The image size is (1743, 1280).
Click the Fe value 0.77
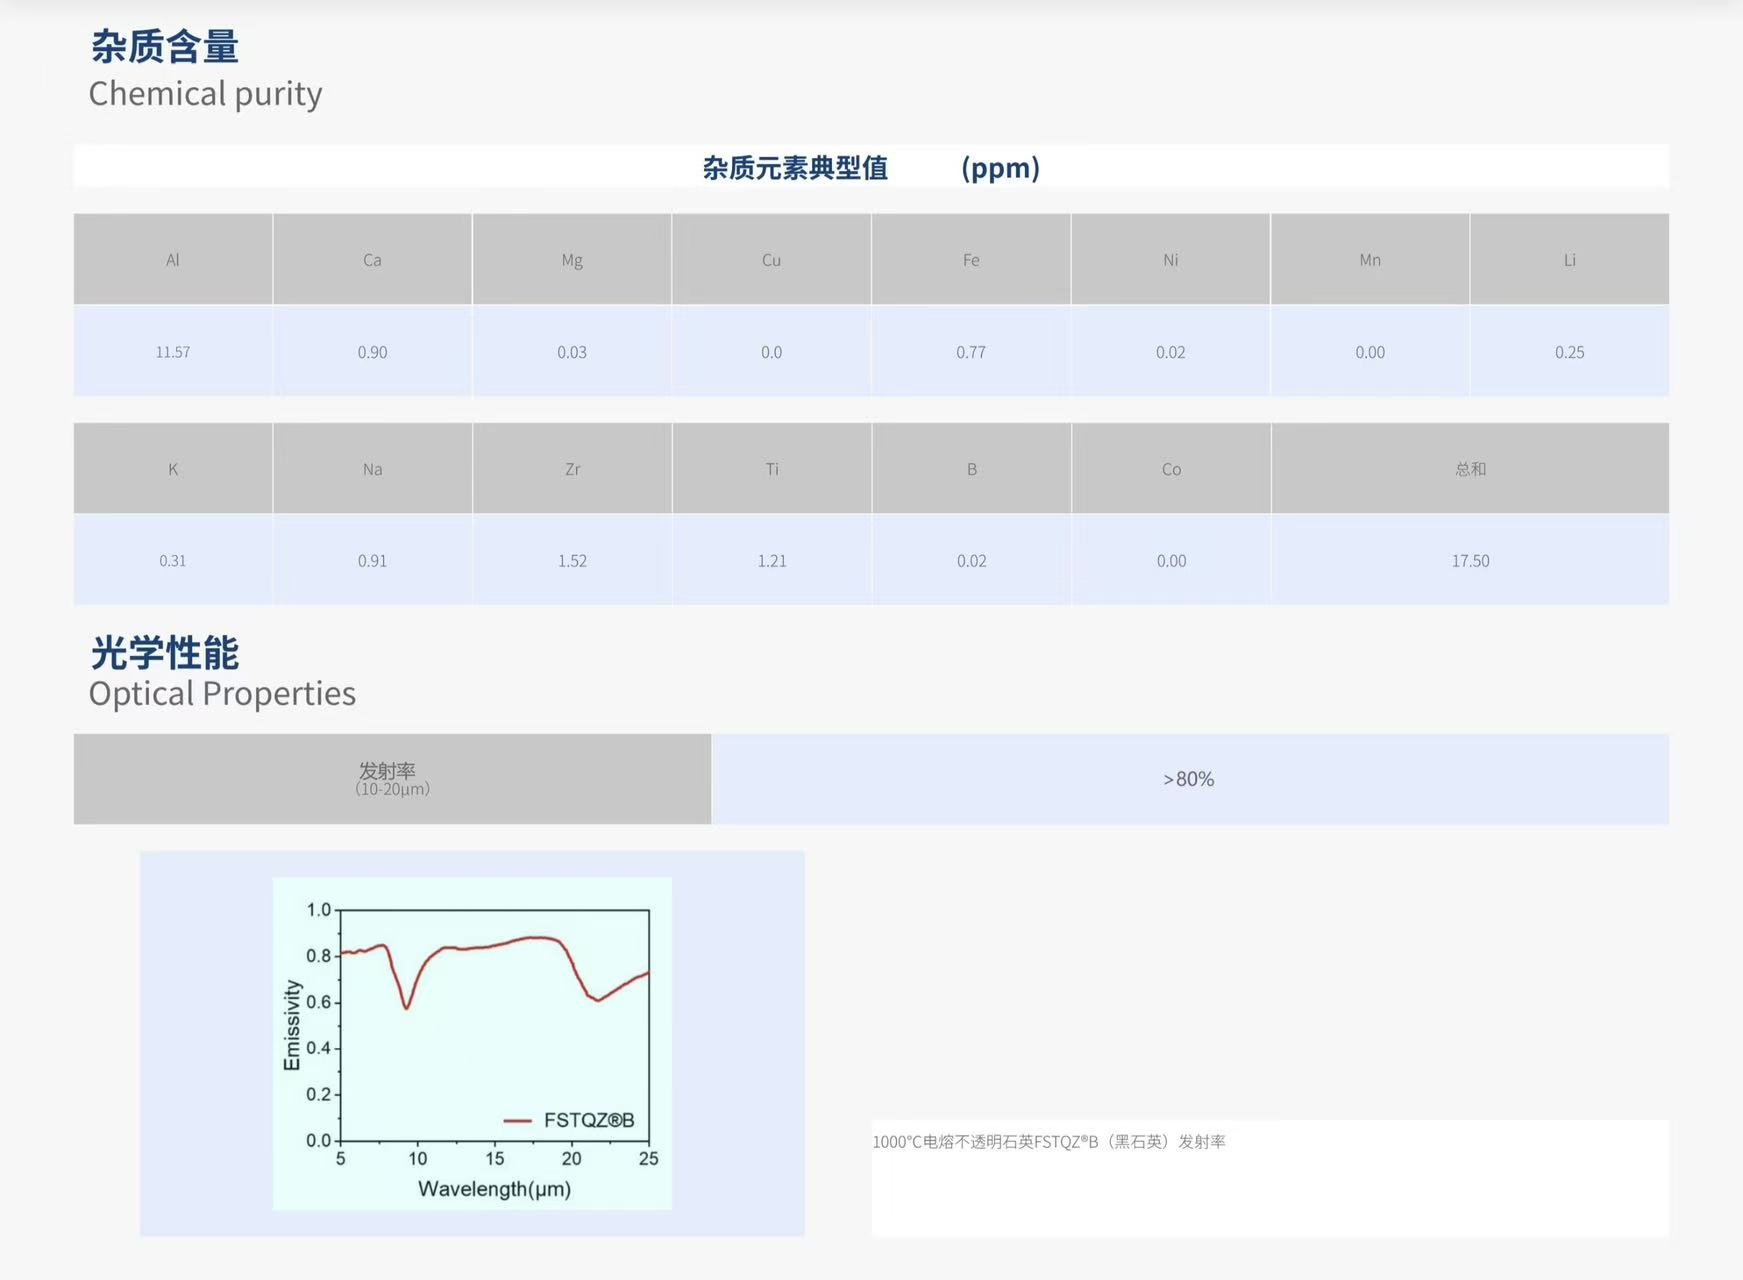tap(970, 352)
